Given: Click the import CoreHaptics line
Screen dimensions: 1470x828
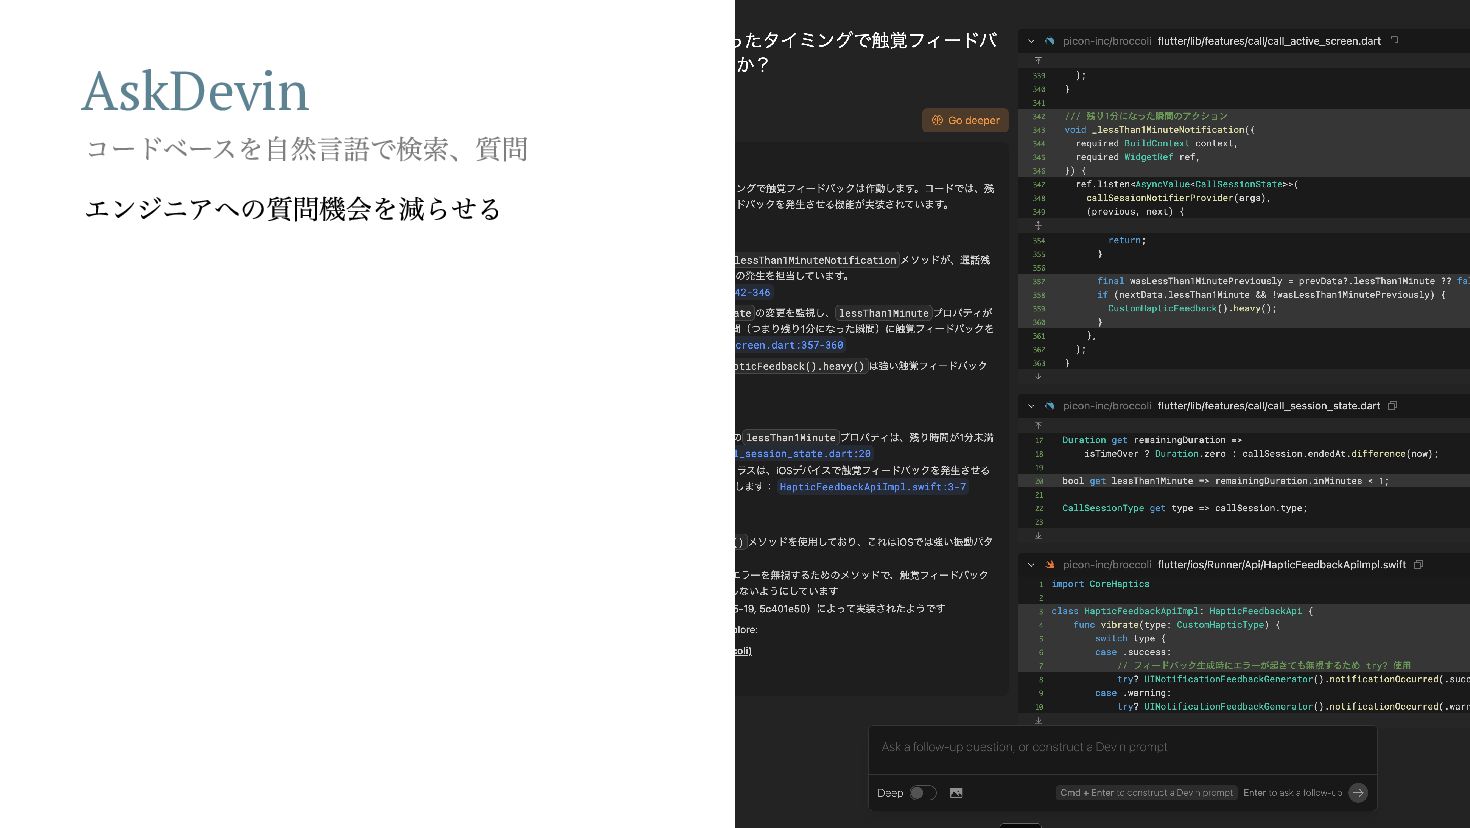Looking at the screenshot, I should point(1100,584).
